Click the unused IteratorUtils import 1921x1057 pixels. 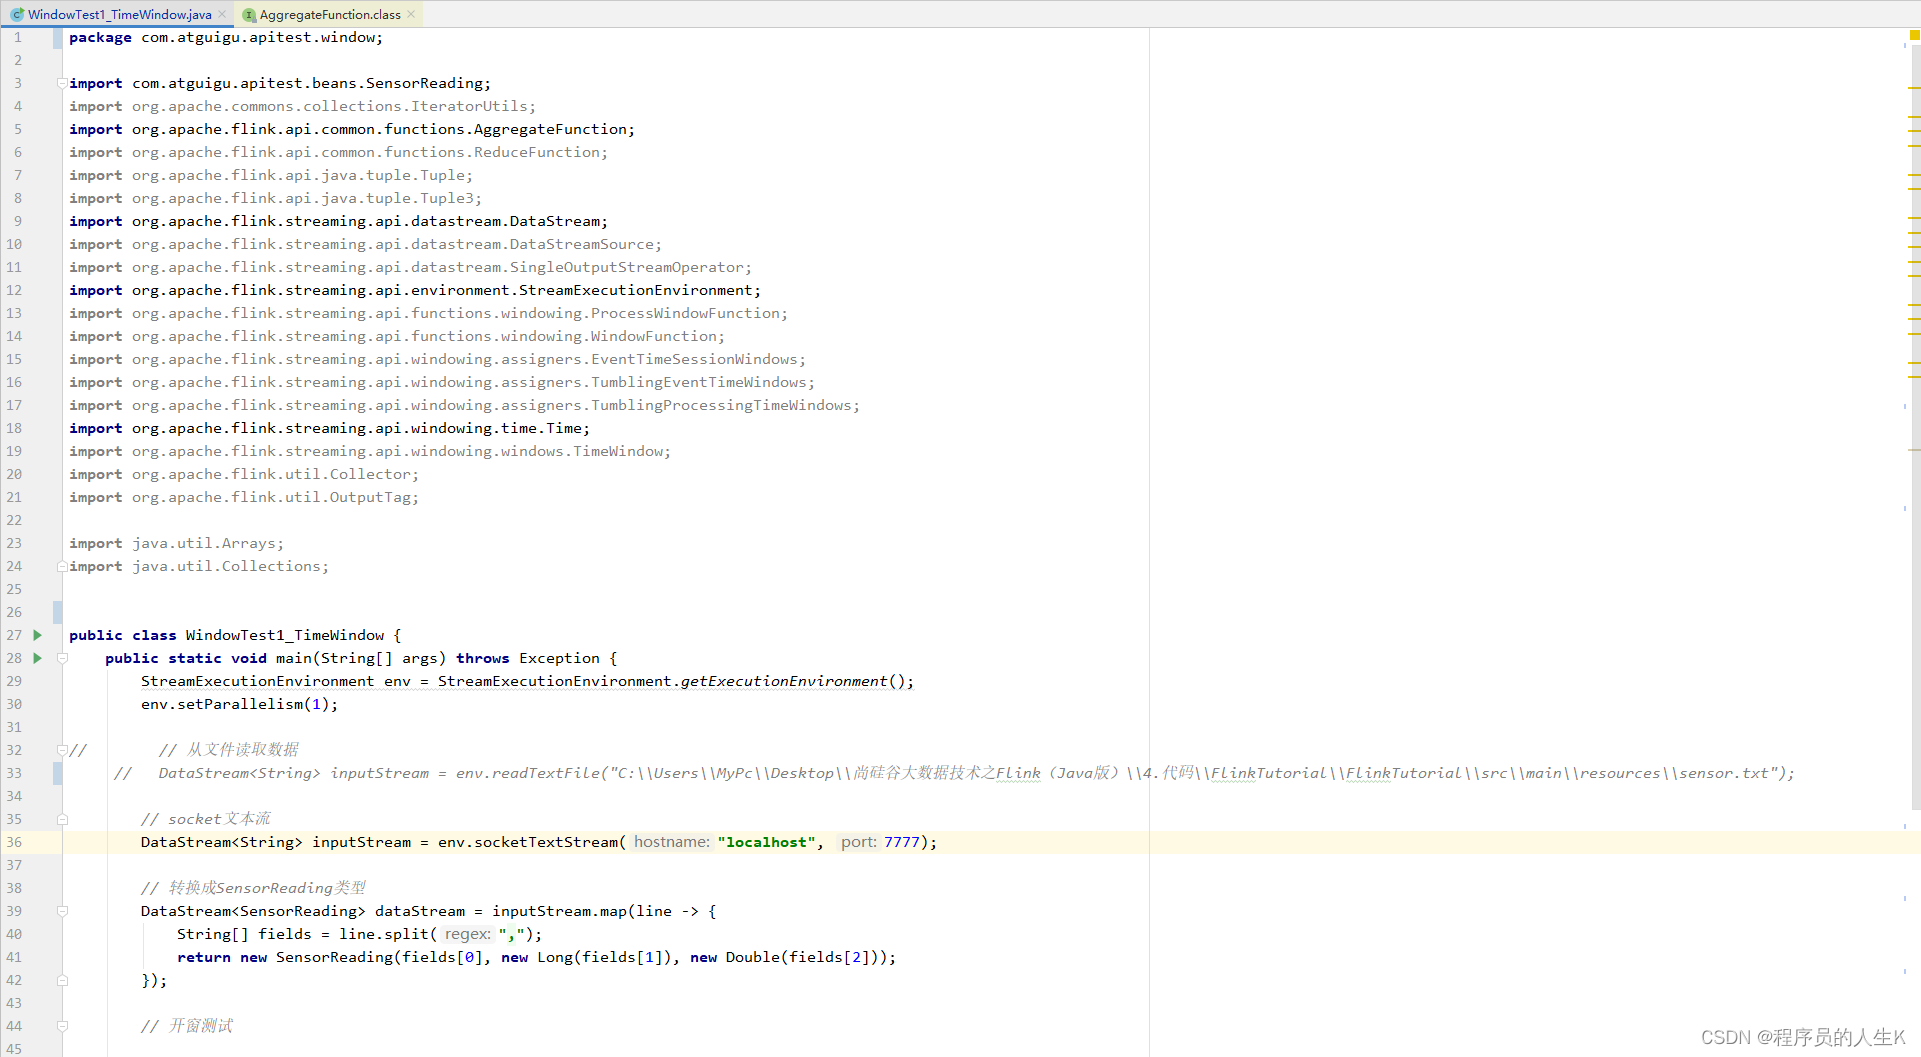click(x=302, y=106)
